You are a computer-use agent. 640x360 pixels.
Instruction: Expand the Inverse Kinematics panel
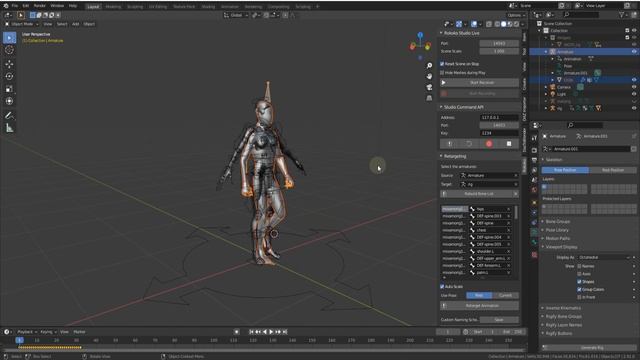562,308
